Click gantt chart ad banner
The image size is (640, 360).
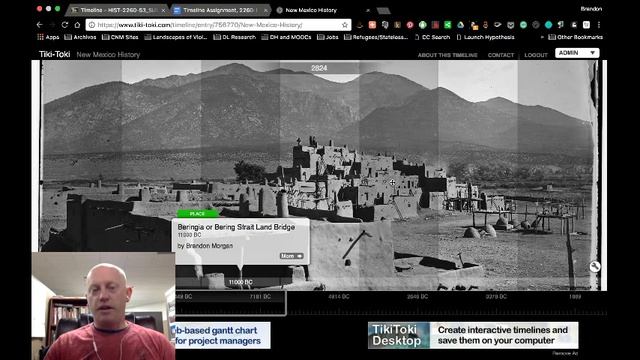223,335
